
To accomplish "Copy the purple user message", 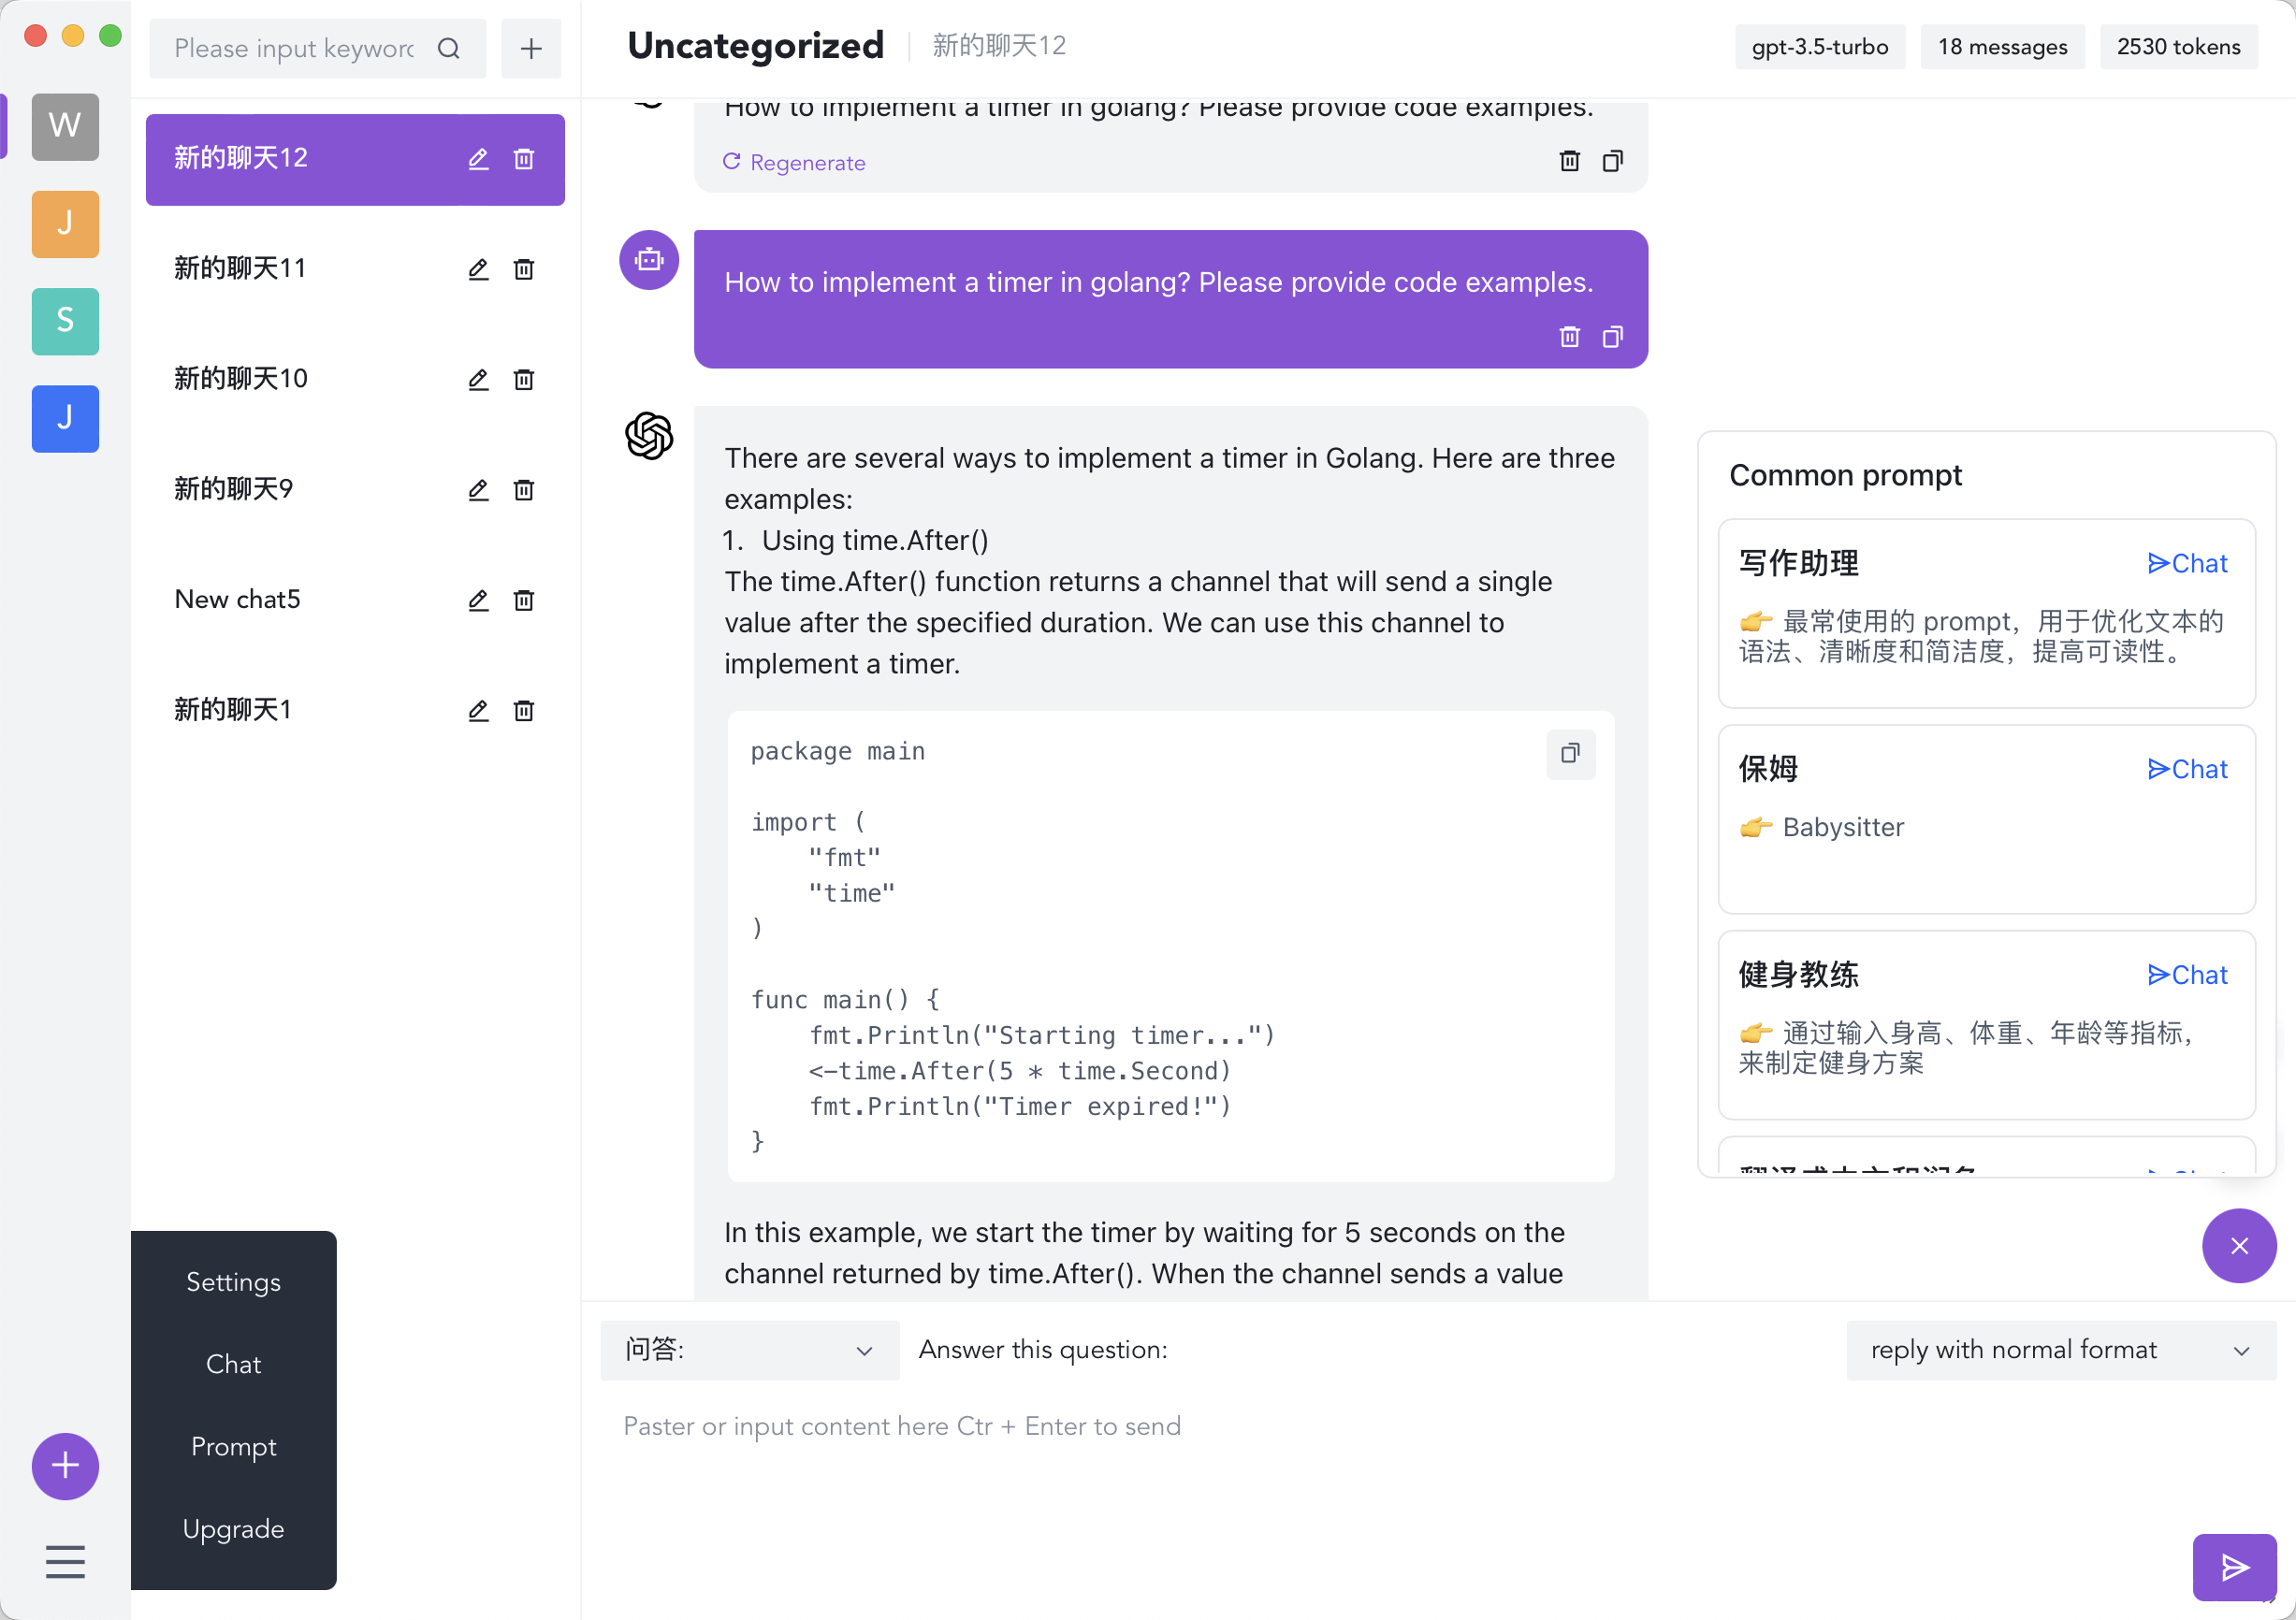I will click(1612, 337).
